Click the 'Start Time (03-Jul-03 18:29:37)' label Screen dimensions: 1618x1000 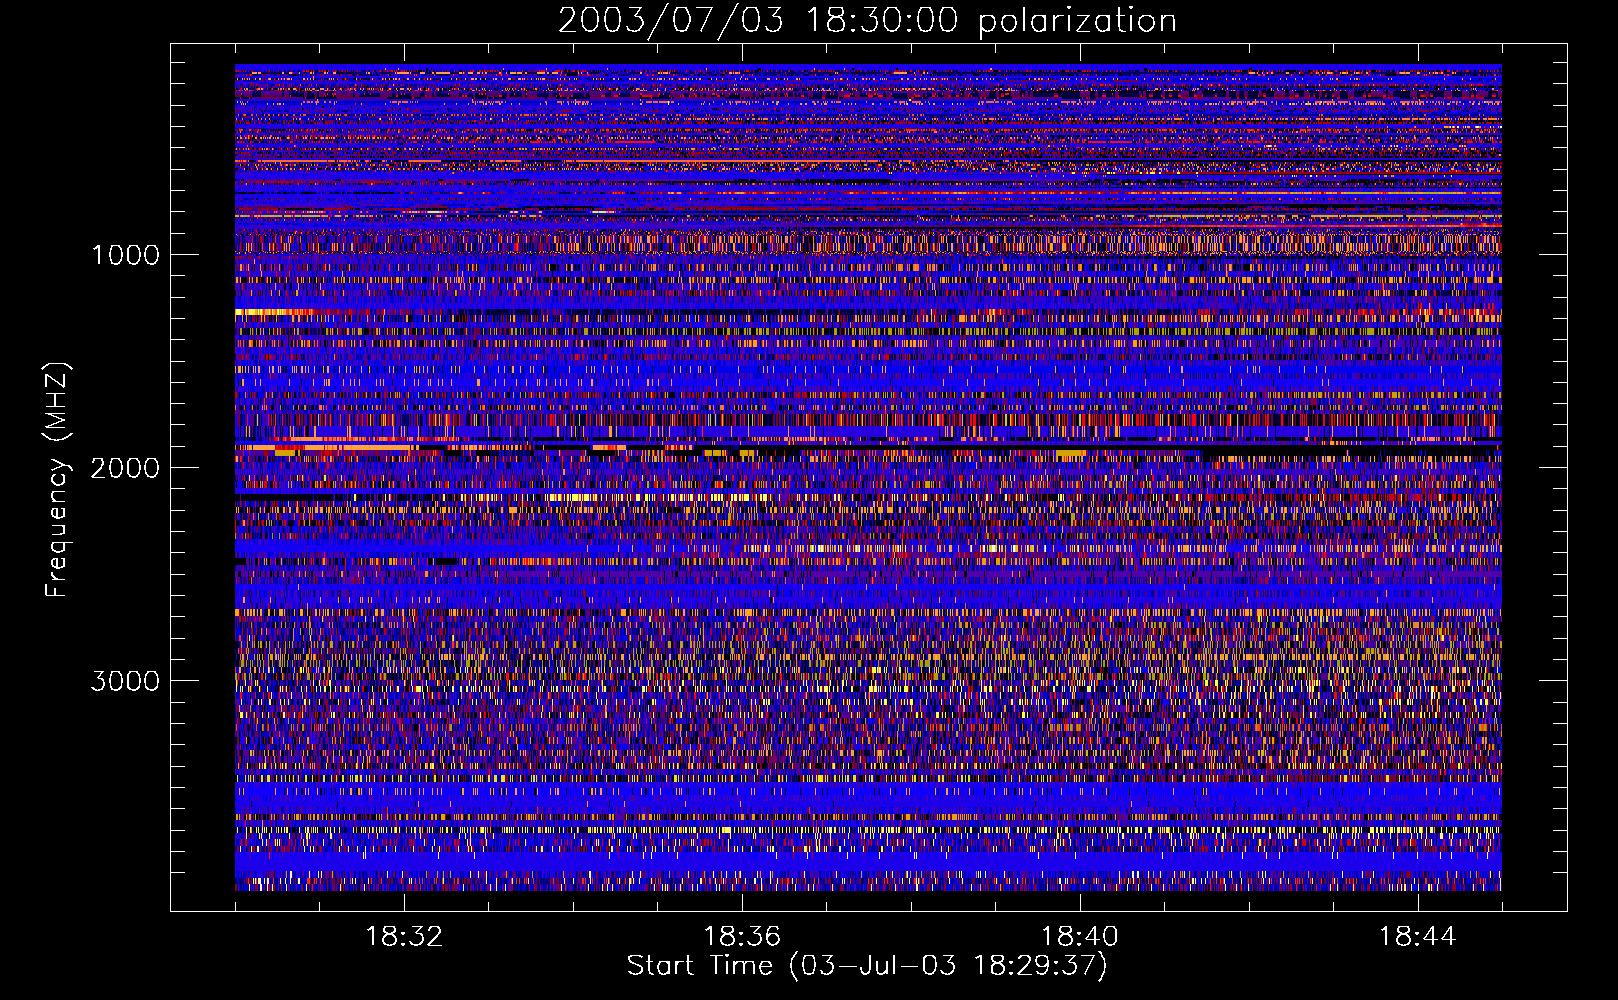tap(867, 966)
